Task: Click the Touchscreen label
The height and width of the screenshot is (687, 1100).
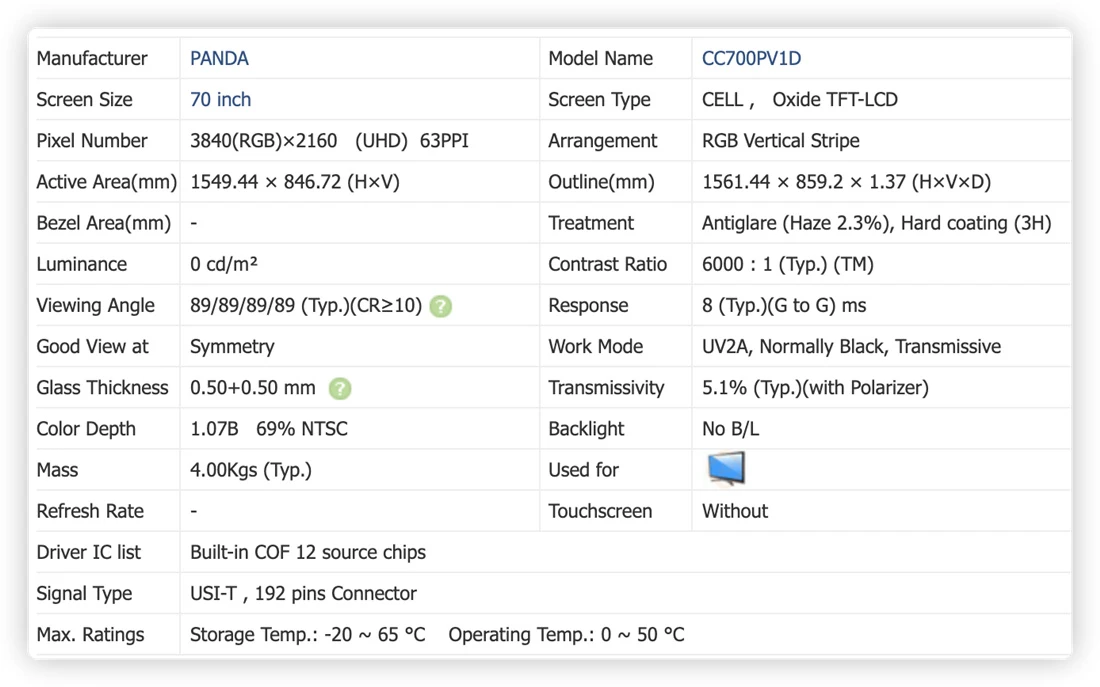Action: (600, 511)
